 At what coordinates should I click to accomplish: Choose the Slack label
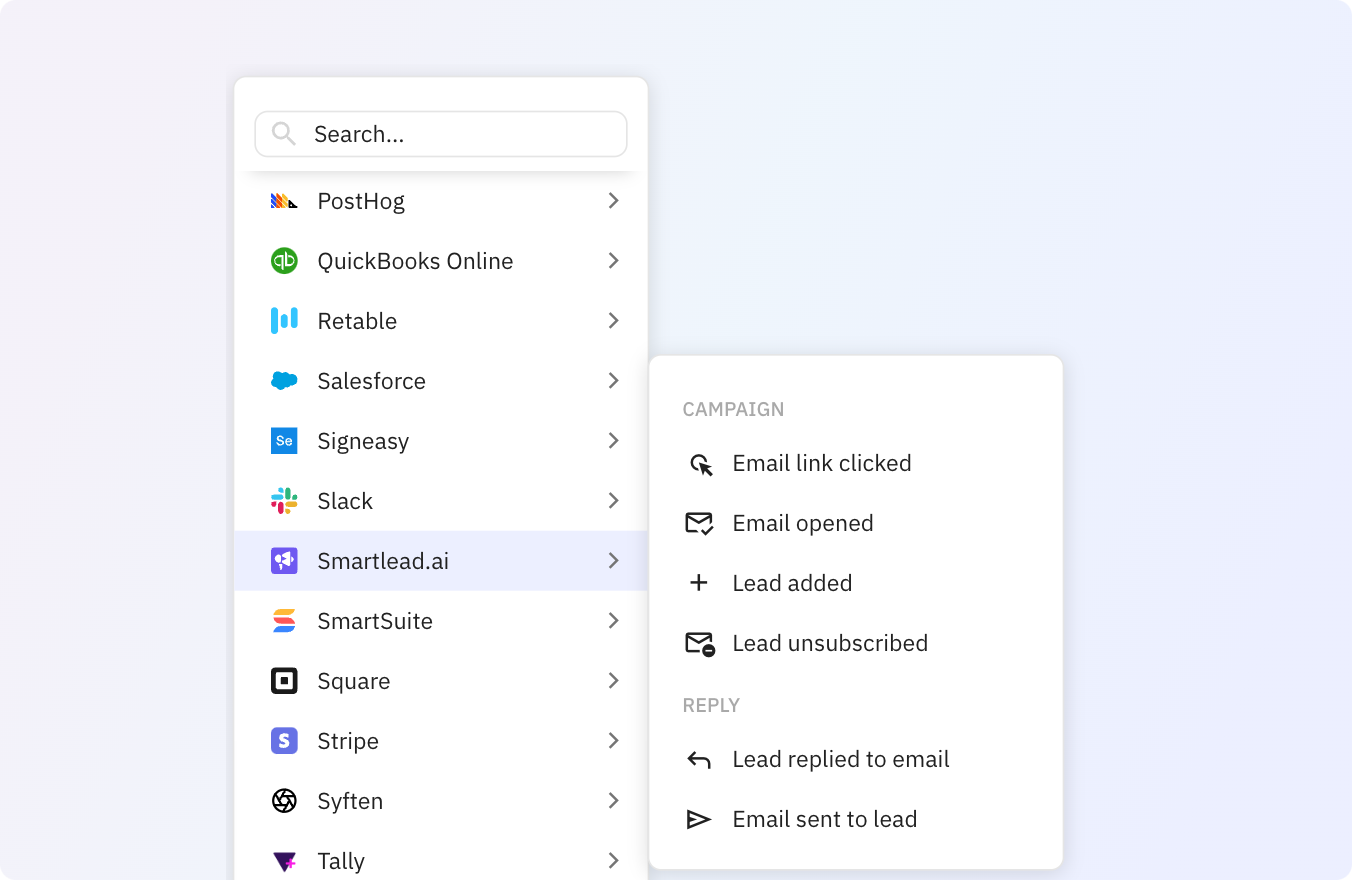(x=345, y=501)
